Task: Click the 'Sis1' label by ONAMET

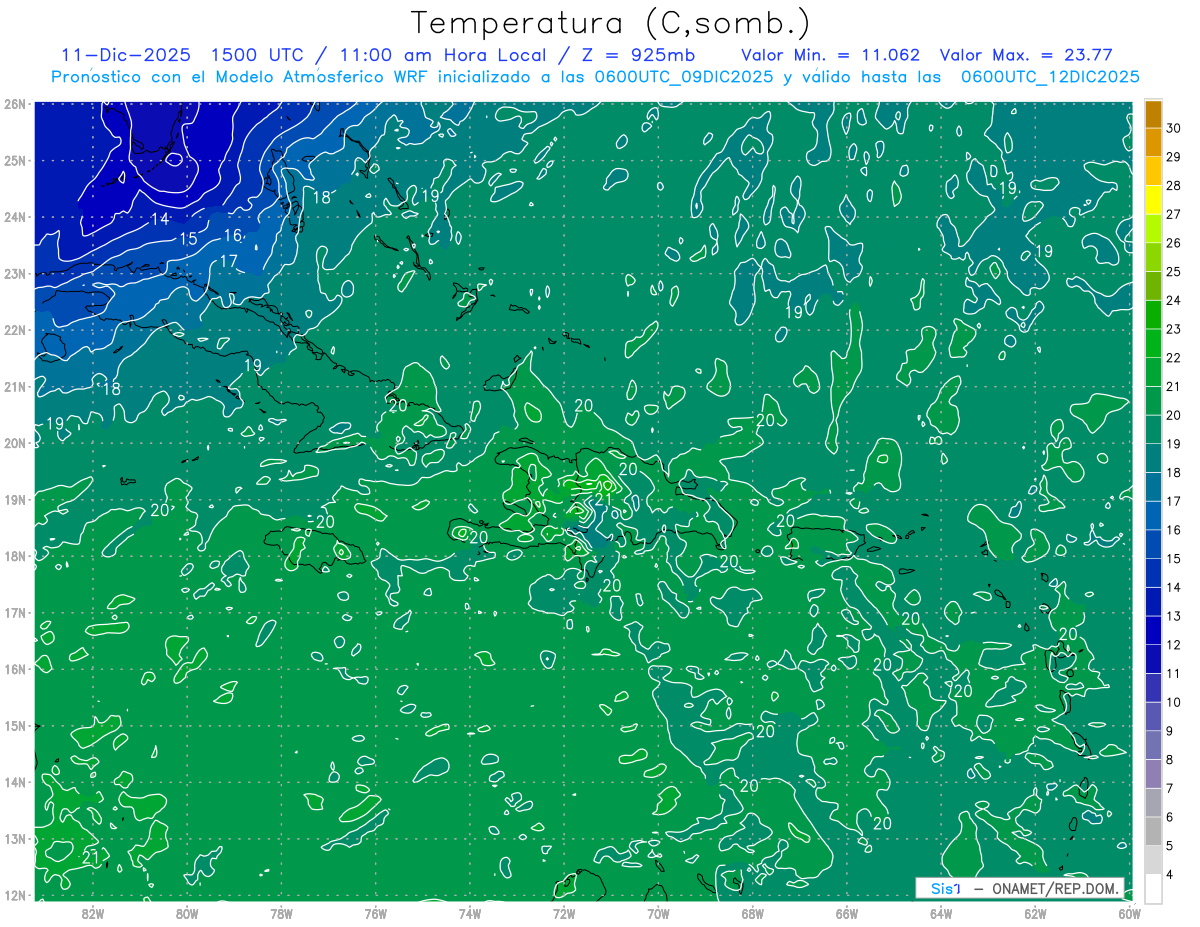Action: coord(946,888)
